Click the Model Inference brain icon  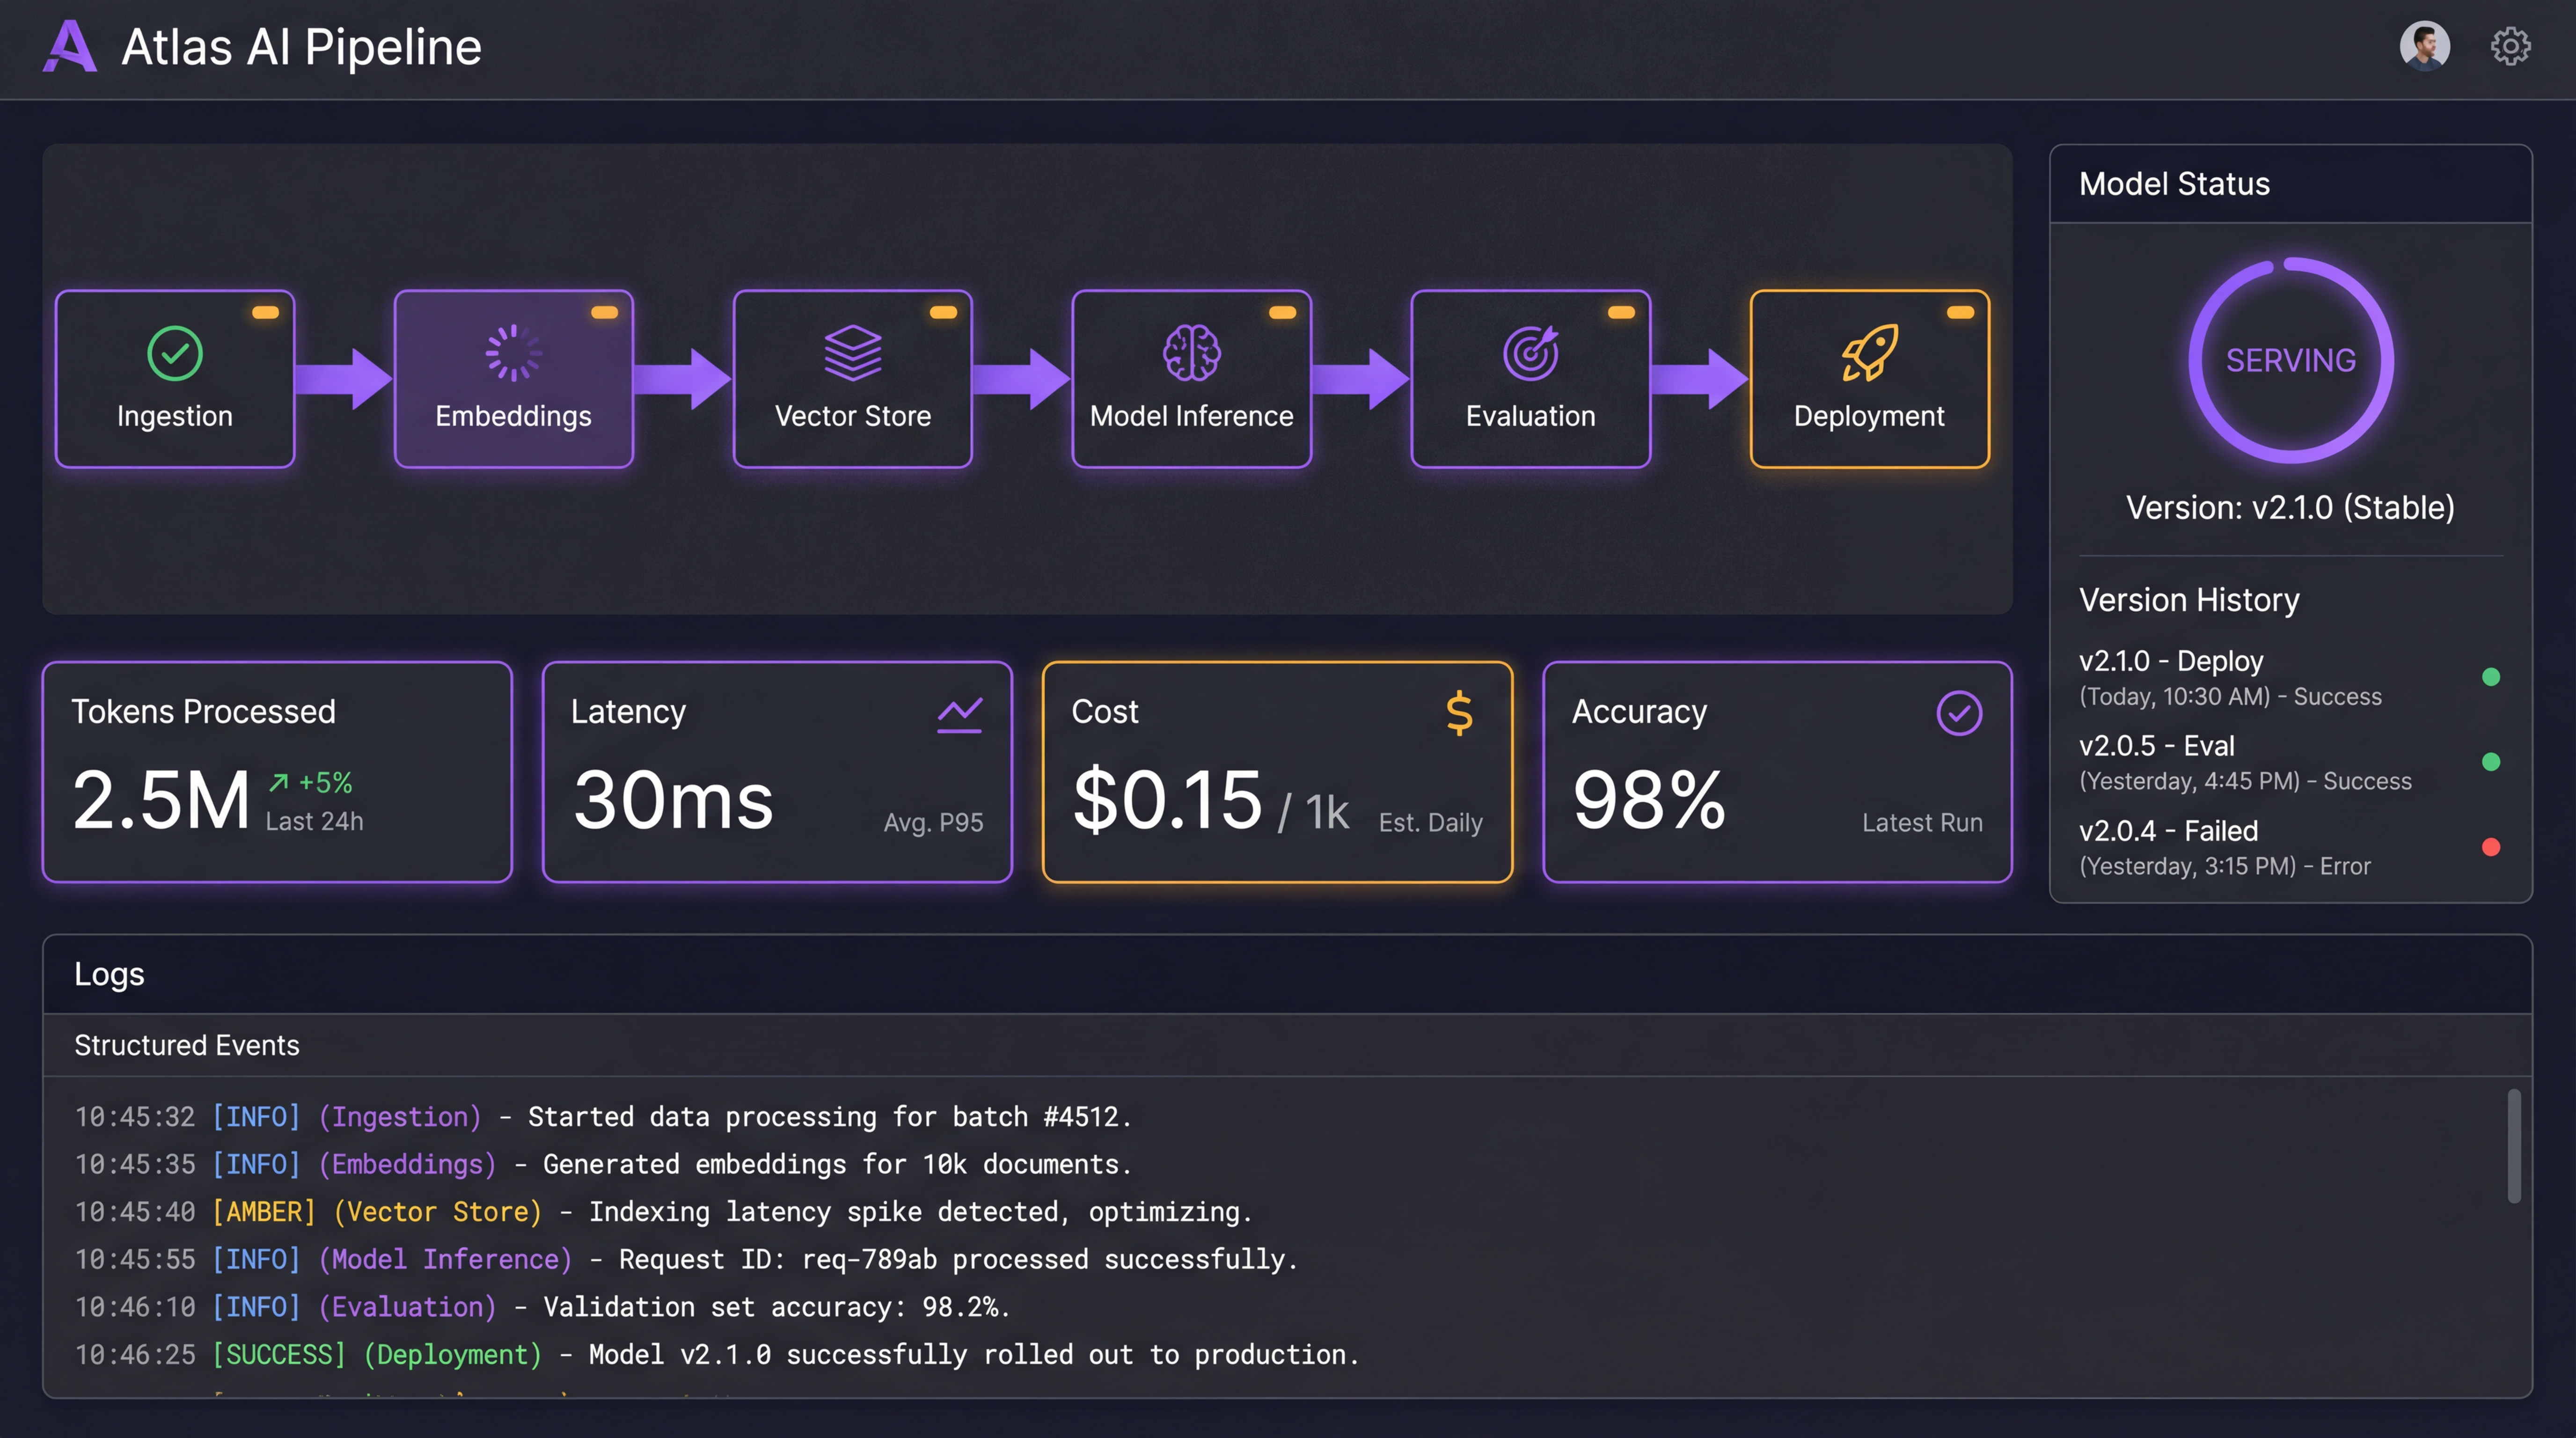1191,353
